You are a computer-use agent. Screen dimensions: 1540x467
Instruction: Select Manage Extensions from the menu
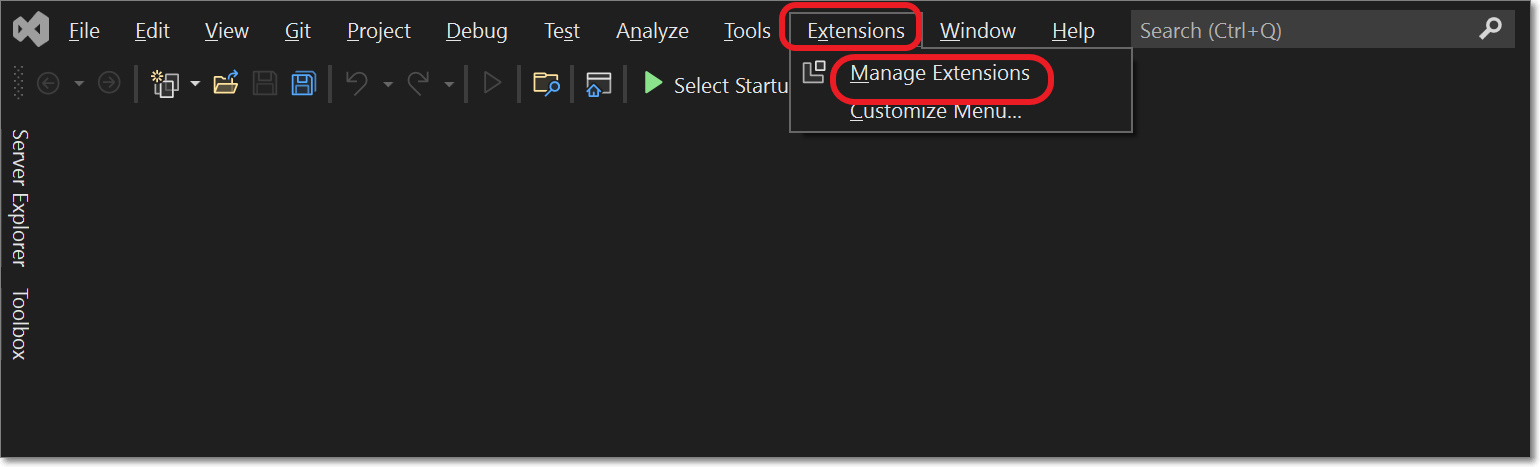point(940,73)
